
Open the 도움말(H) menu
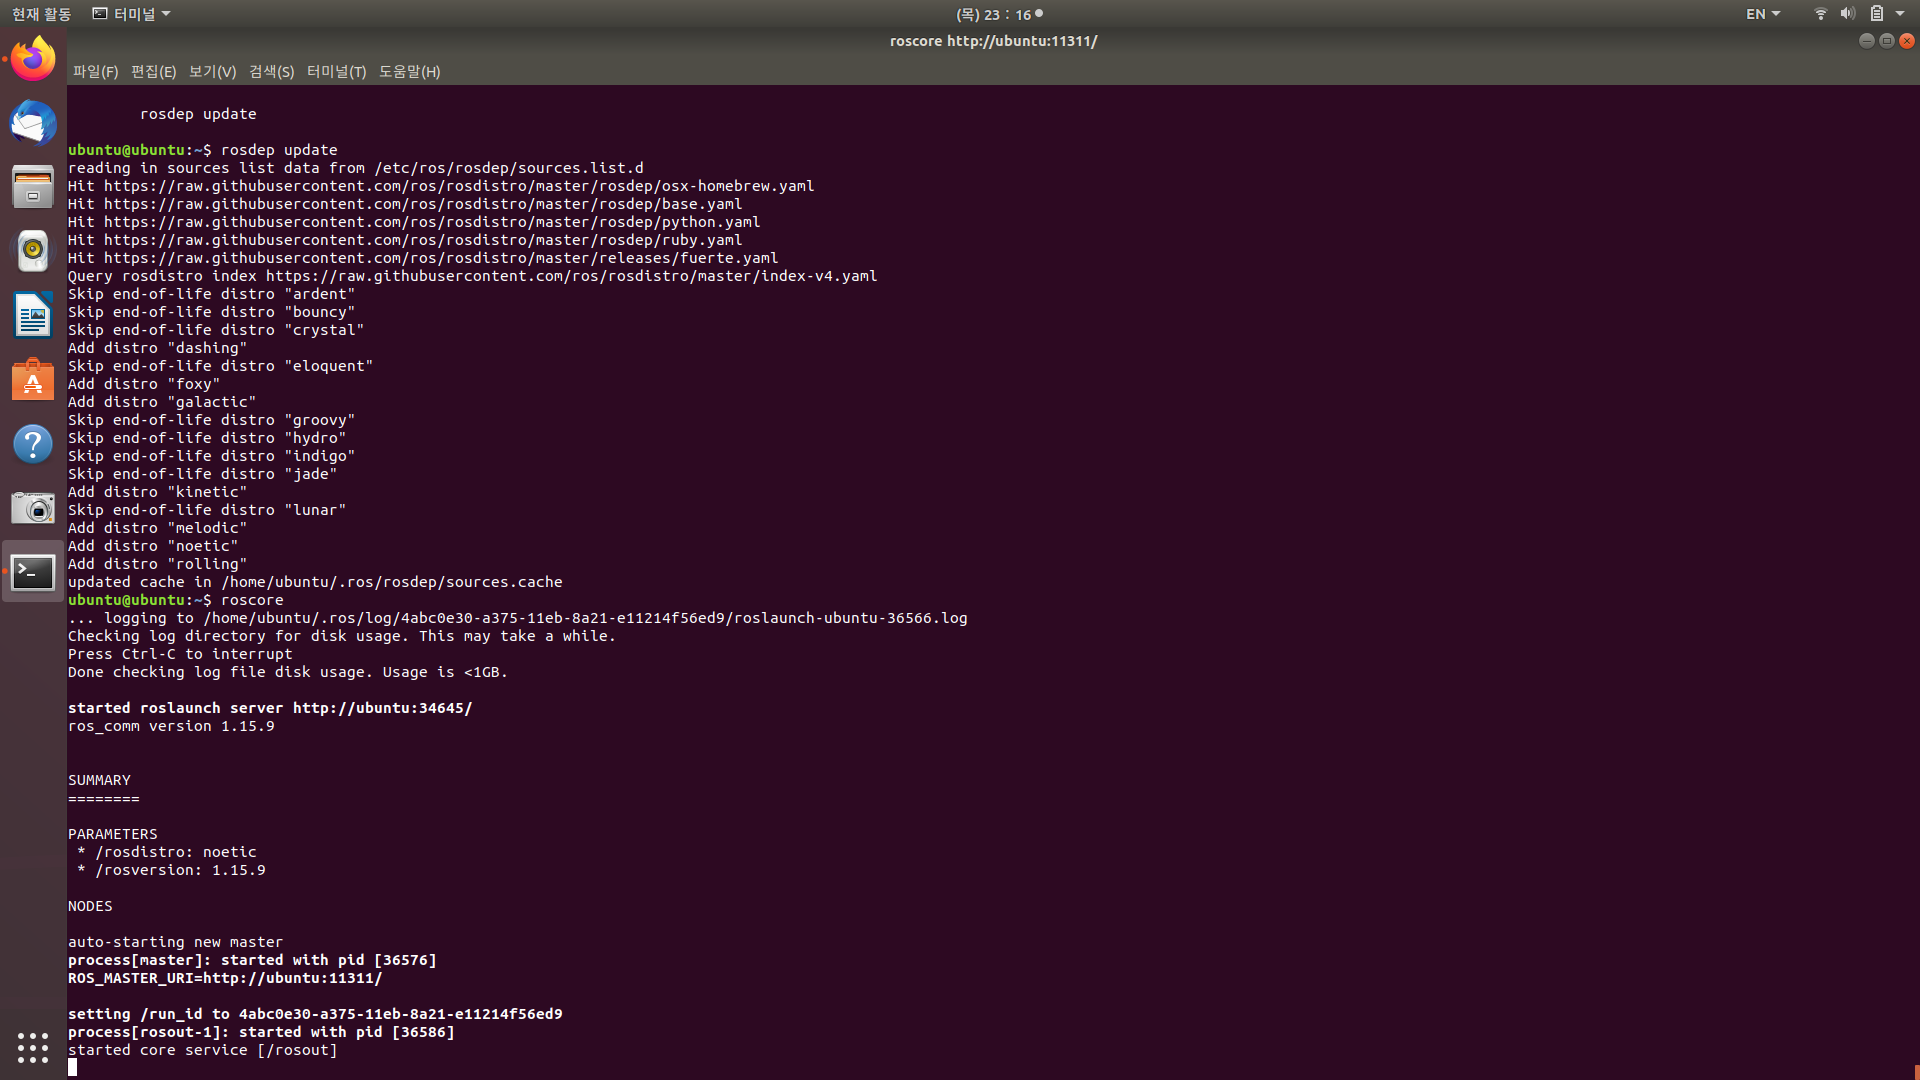click(409, 71)
